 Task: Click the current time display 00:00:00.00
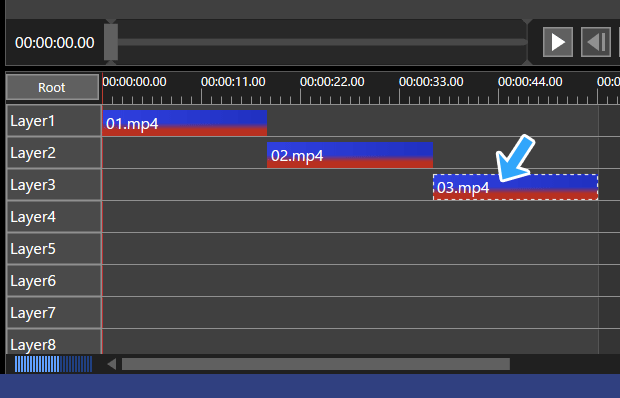(x=55, y=43)
